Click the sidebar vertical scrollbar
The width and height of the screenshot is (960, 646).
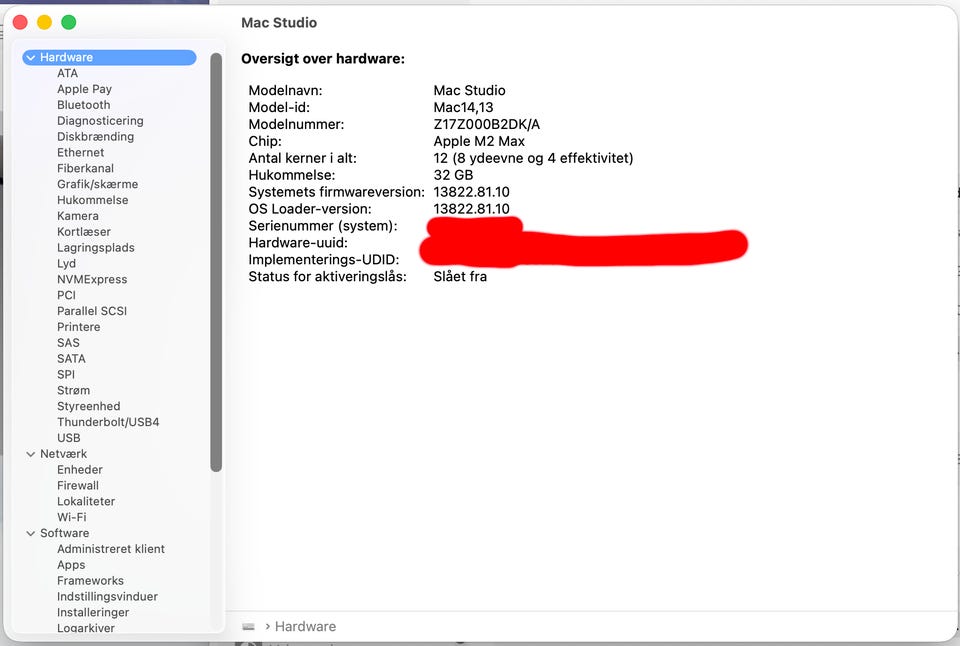point(216,262)
